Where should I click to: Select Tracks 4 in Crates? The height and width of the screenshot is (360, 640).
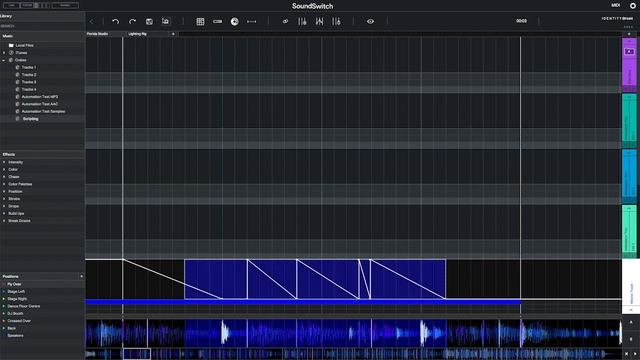pyautogui.click(x=29, y=89)
